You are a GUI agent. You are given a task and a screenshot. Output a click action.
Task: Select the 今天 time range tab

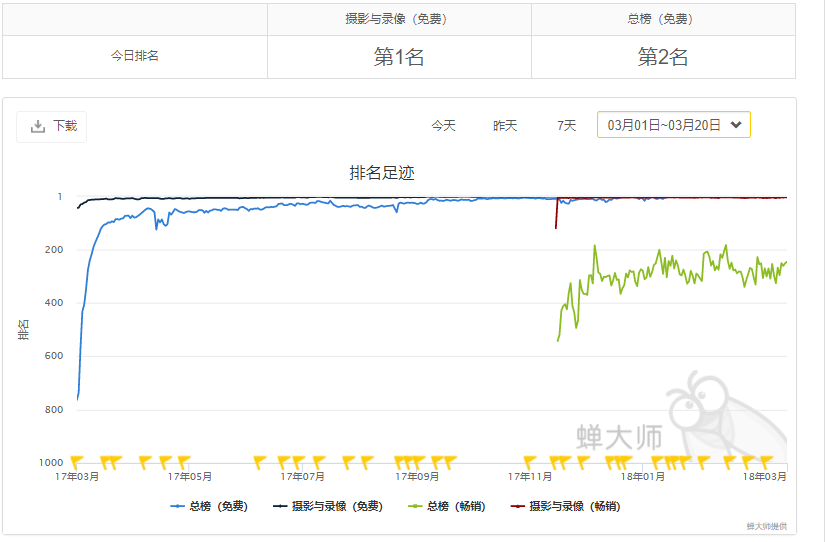443,126
